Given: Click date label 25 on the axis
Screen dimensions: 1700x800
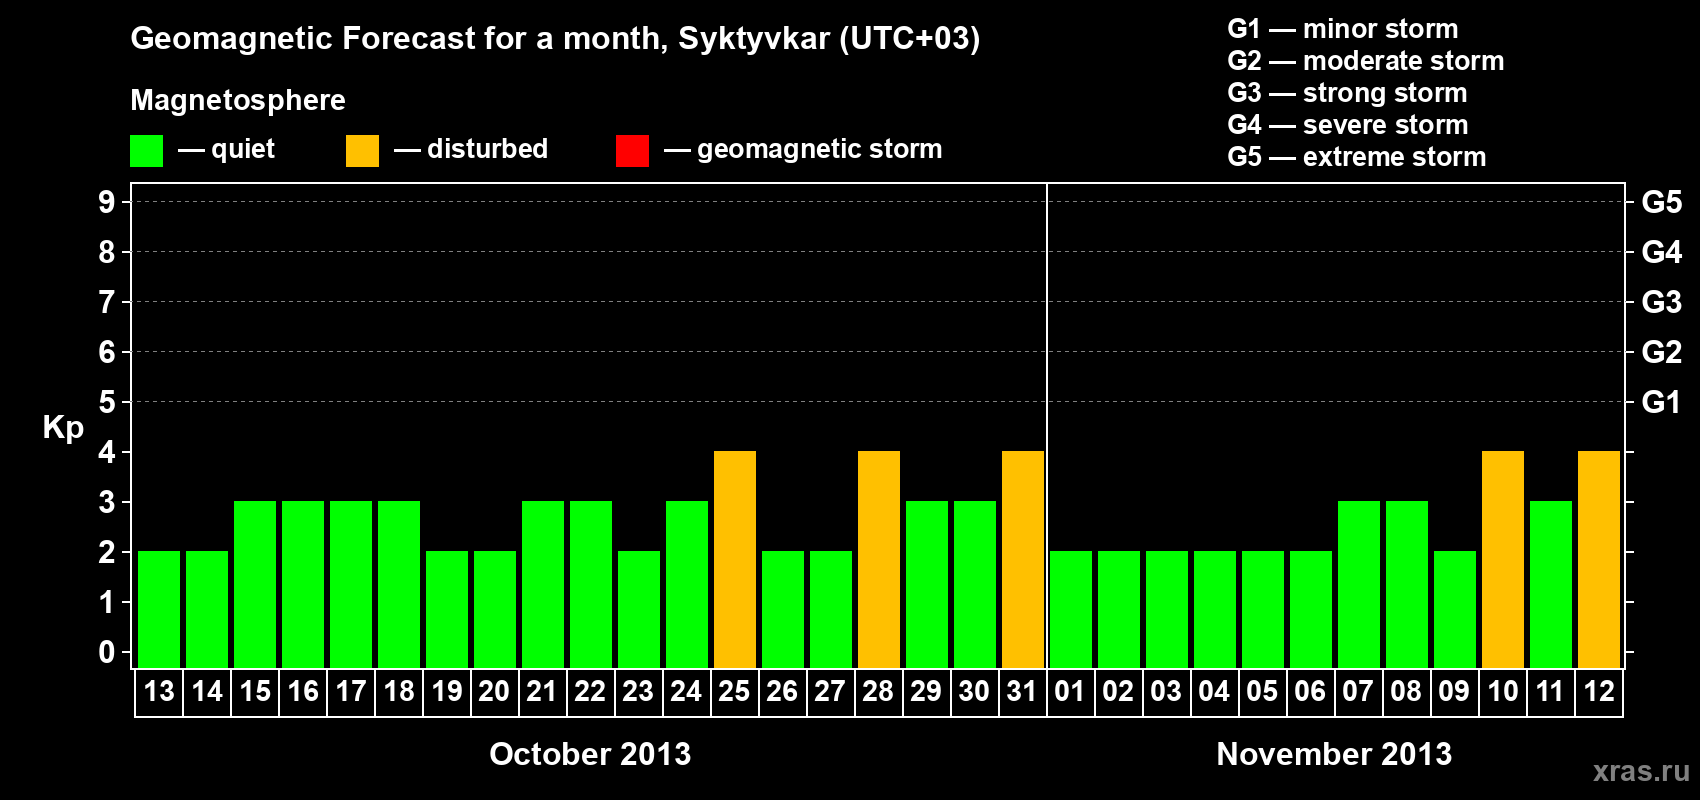Looking at the screenshot, I should pos(734,691).
